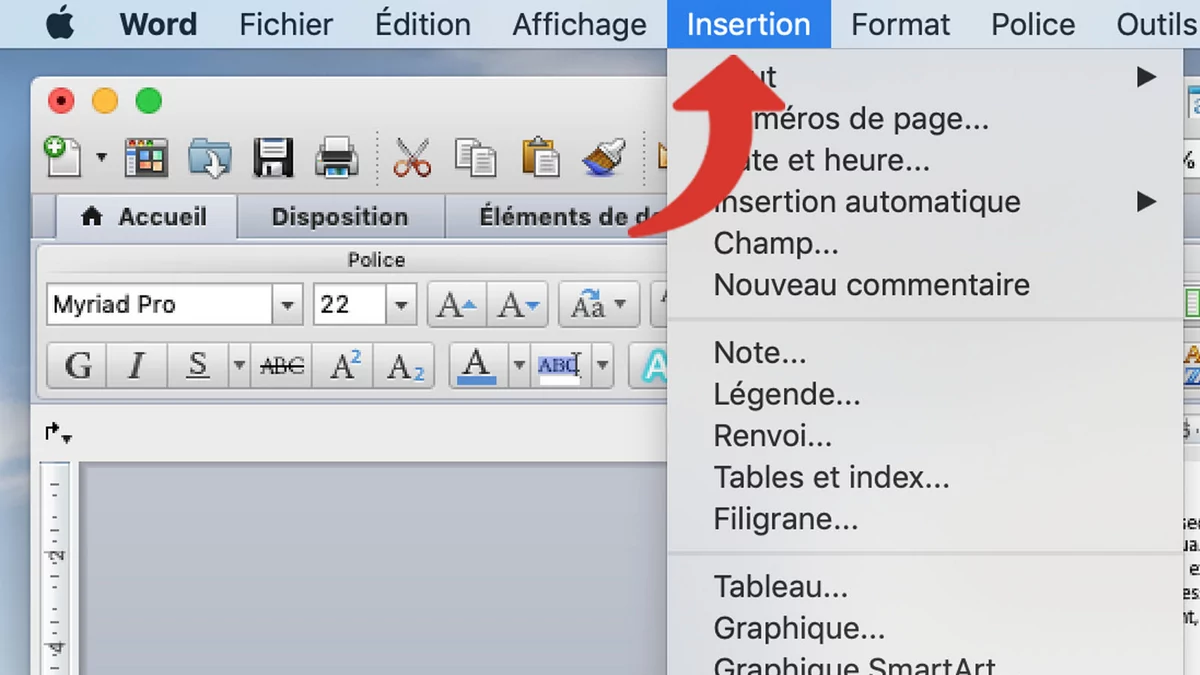1200x675 pixels.
Task: Select Tables et index... menu item
Action: click(925, 478)
